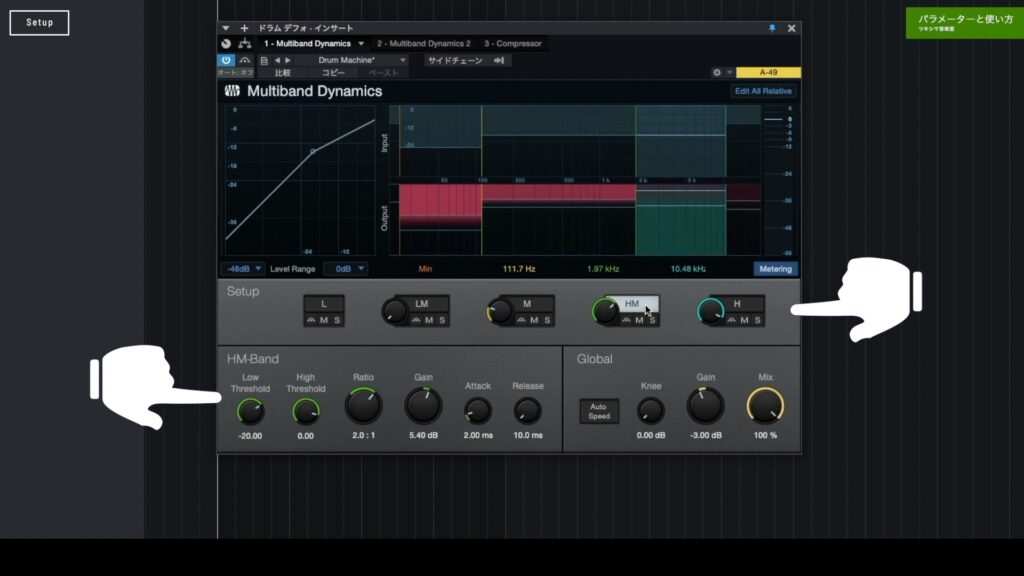Open the preset file icon
Viewport: 1024px width, 576px height.
[264, 60]
